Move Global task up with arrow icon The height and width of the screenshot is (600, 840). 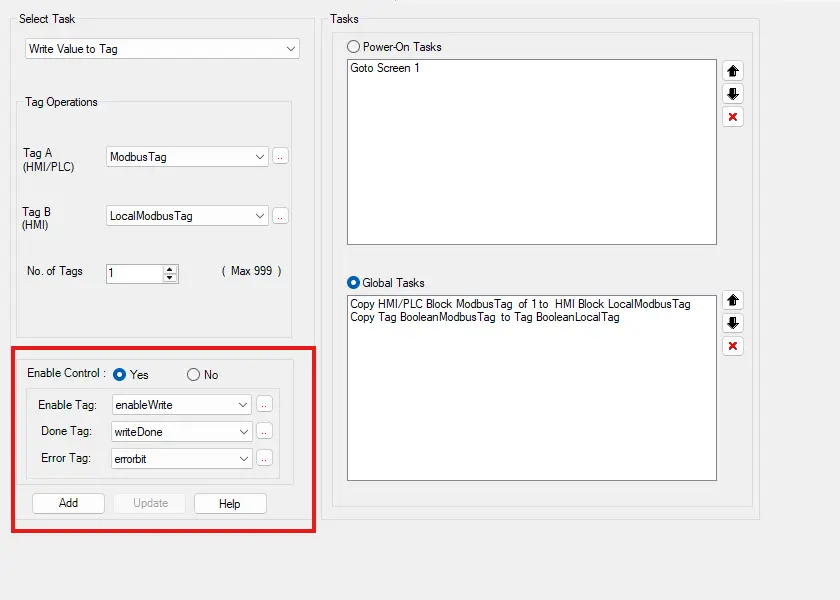click(733, 300)
